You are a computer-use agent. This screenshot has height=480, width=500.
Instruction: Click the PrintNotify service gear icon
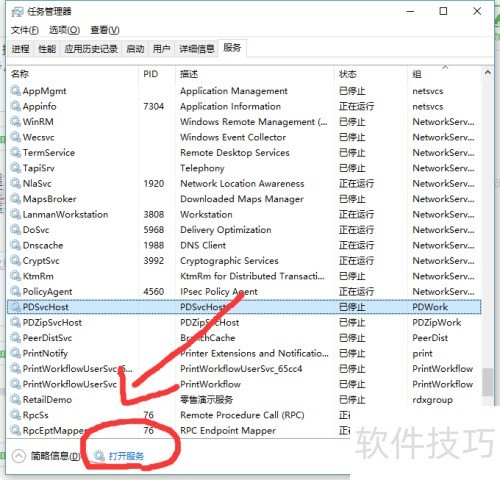(15, 353)
